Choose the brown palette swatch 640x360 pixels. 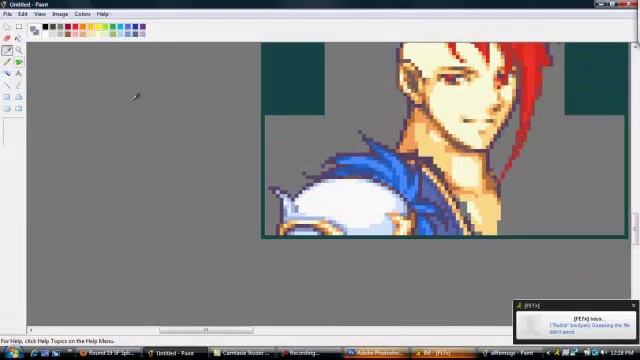[x=68, y=34]
